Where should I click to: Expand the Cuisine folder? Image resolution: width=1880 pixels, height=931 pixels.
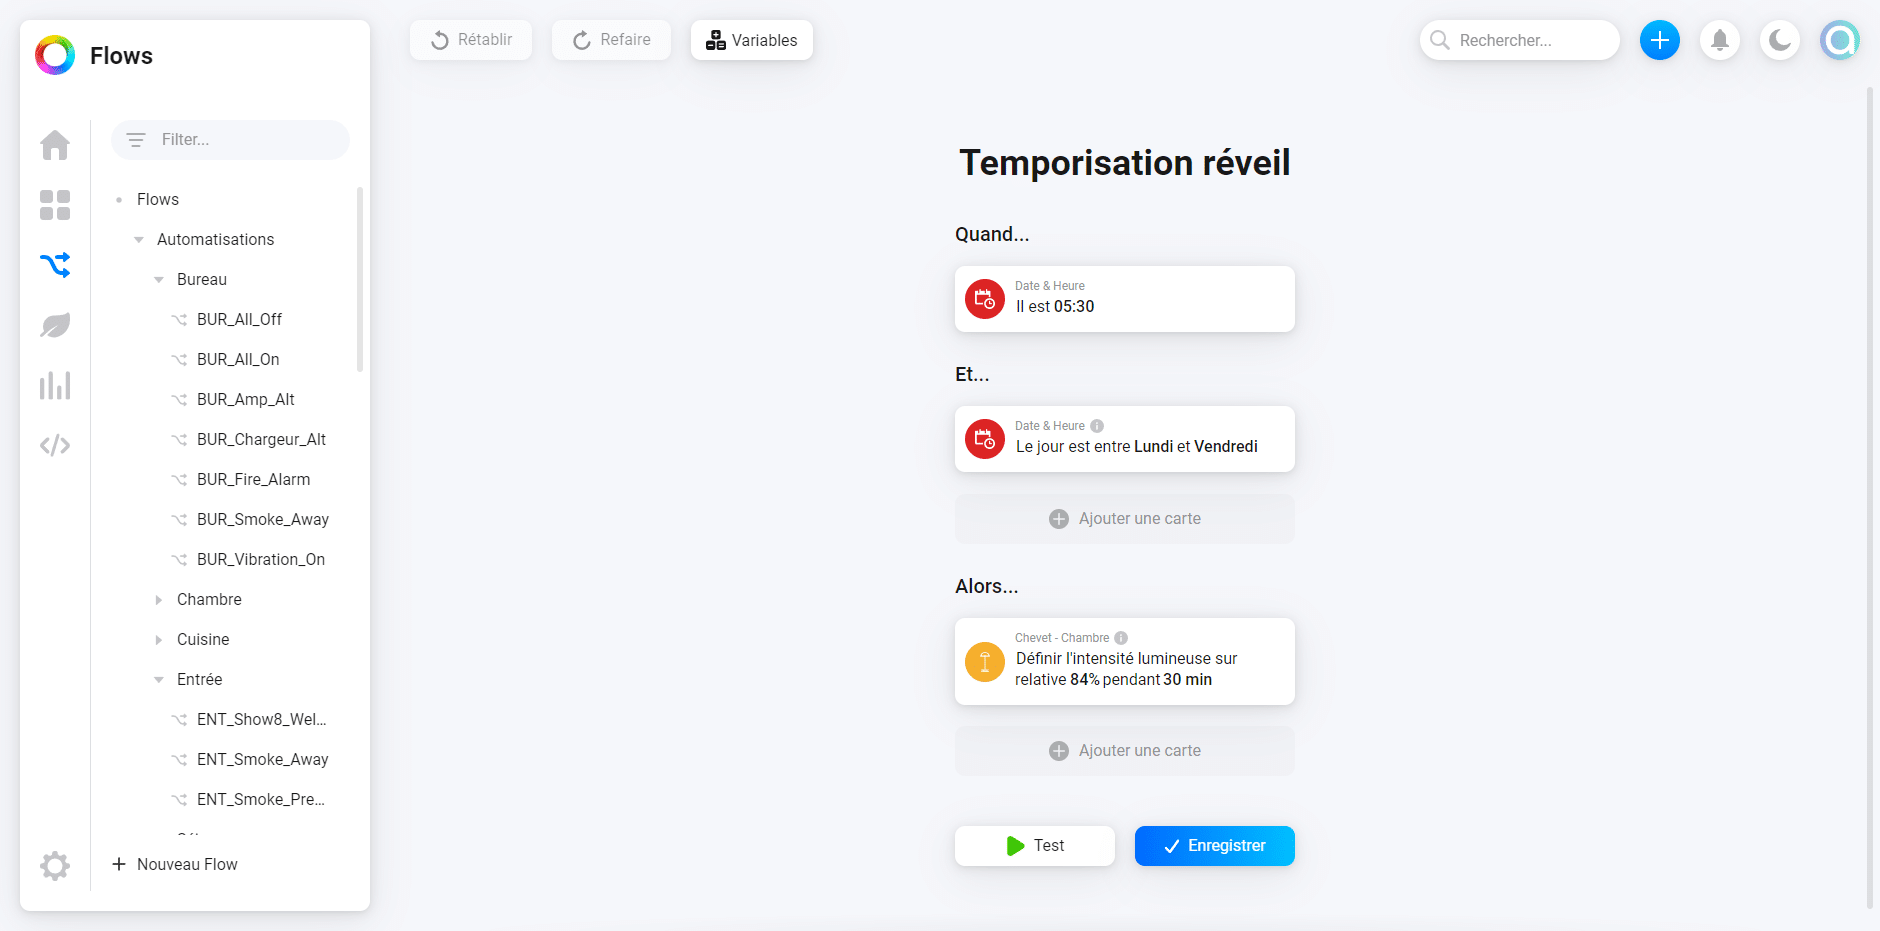[159, 640]
